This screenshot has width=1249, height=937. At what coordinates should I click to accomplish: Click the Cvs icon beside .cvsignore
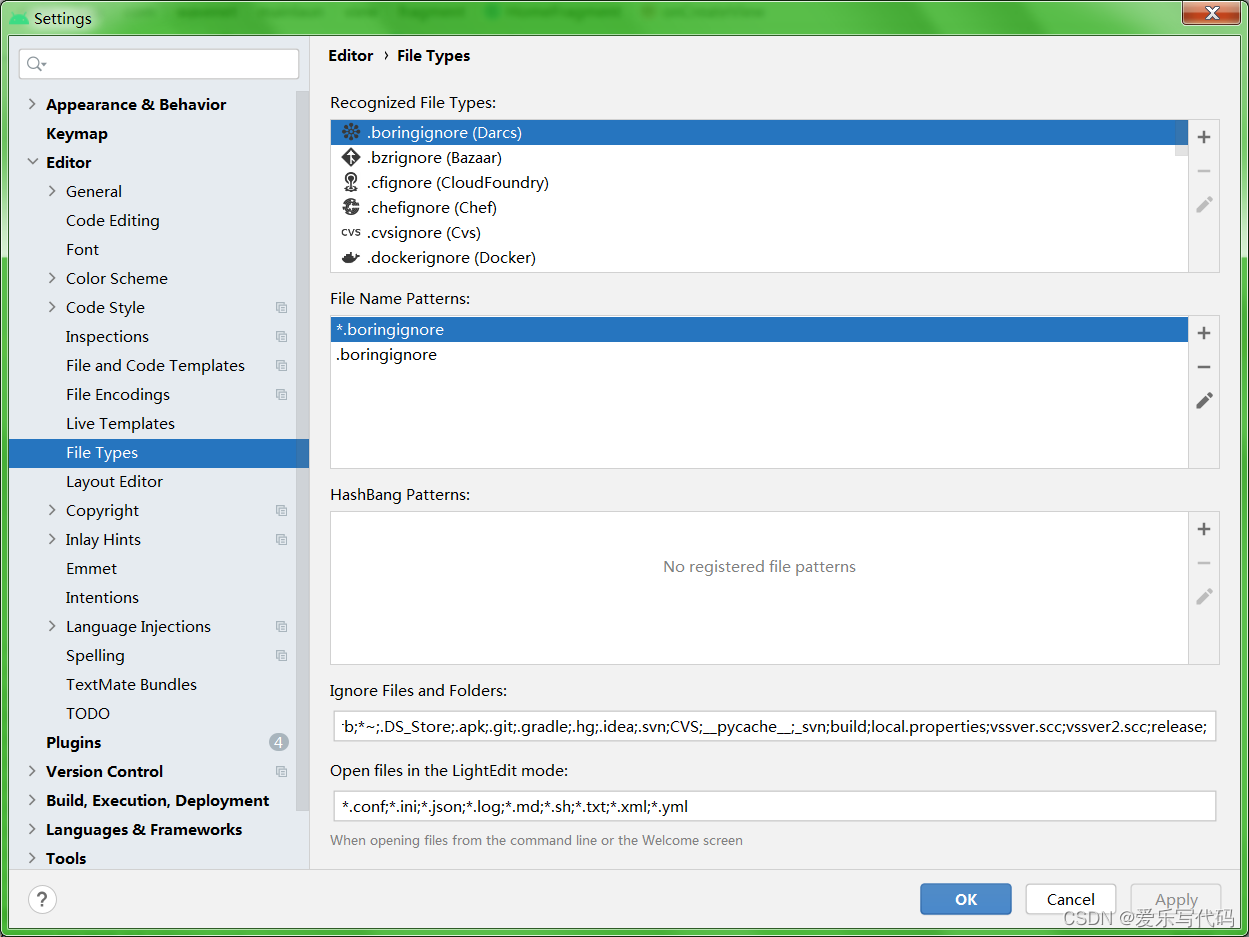pos(350,232)
